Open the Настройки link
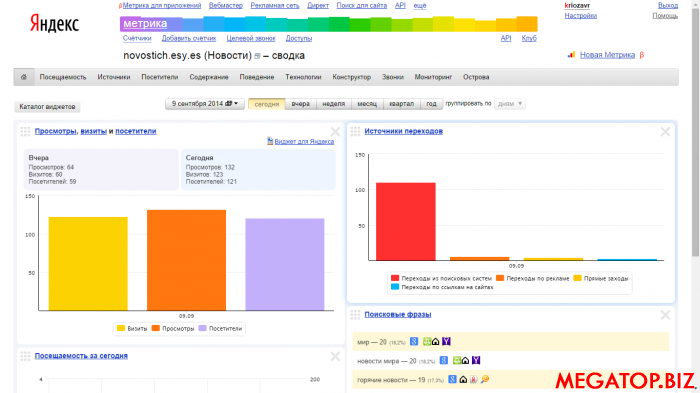 (x=580, y=16)
